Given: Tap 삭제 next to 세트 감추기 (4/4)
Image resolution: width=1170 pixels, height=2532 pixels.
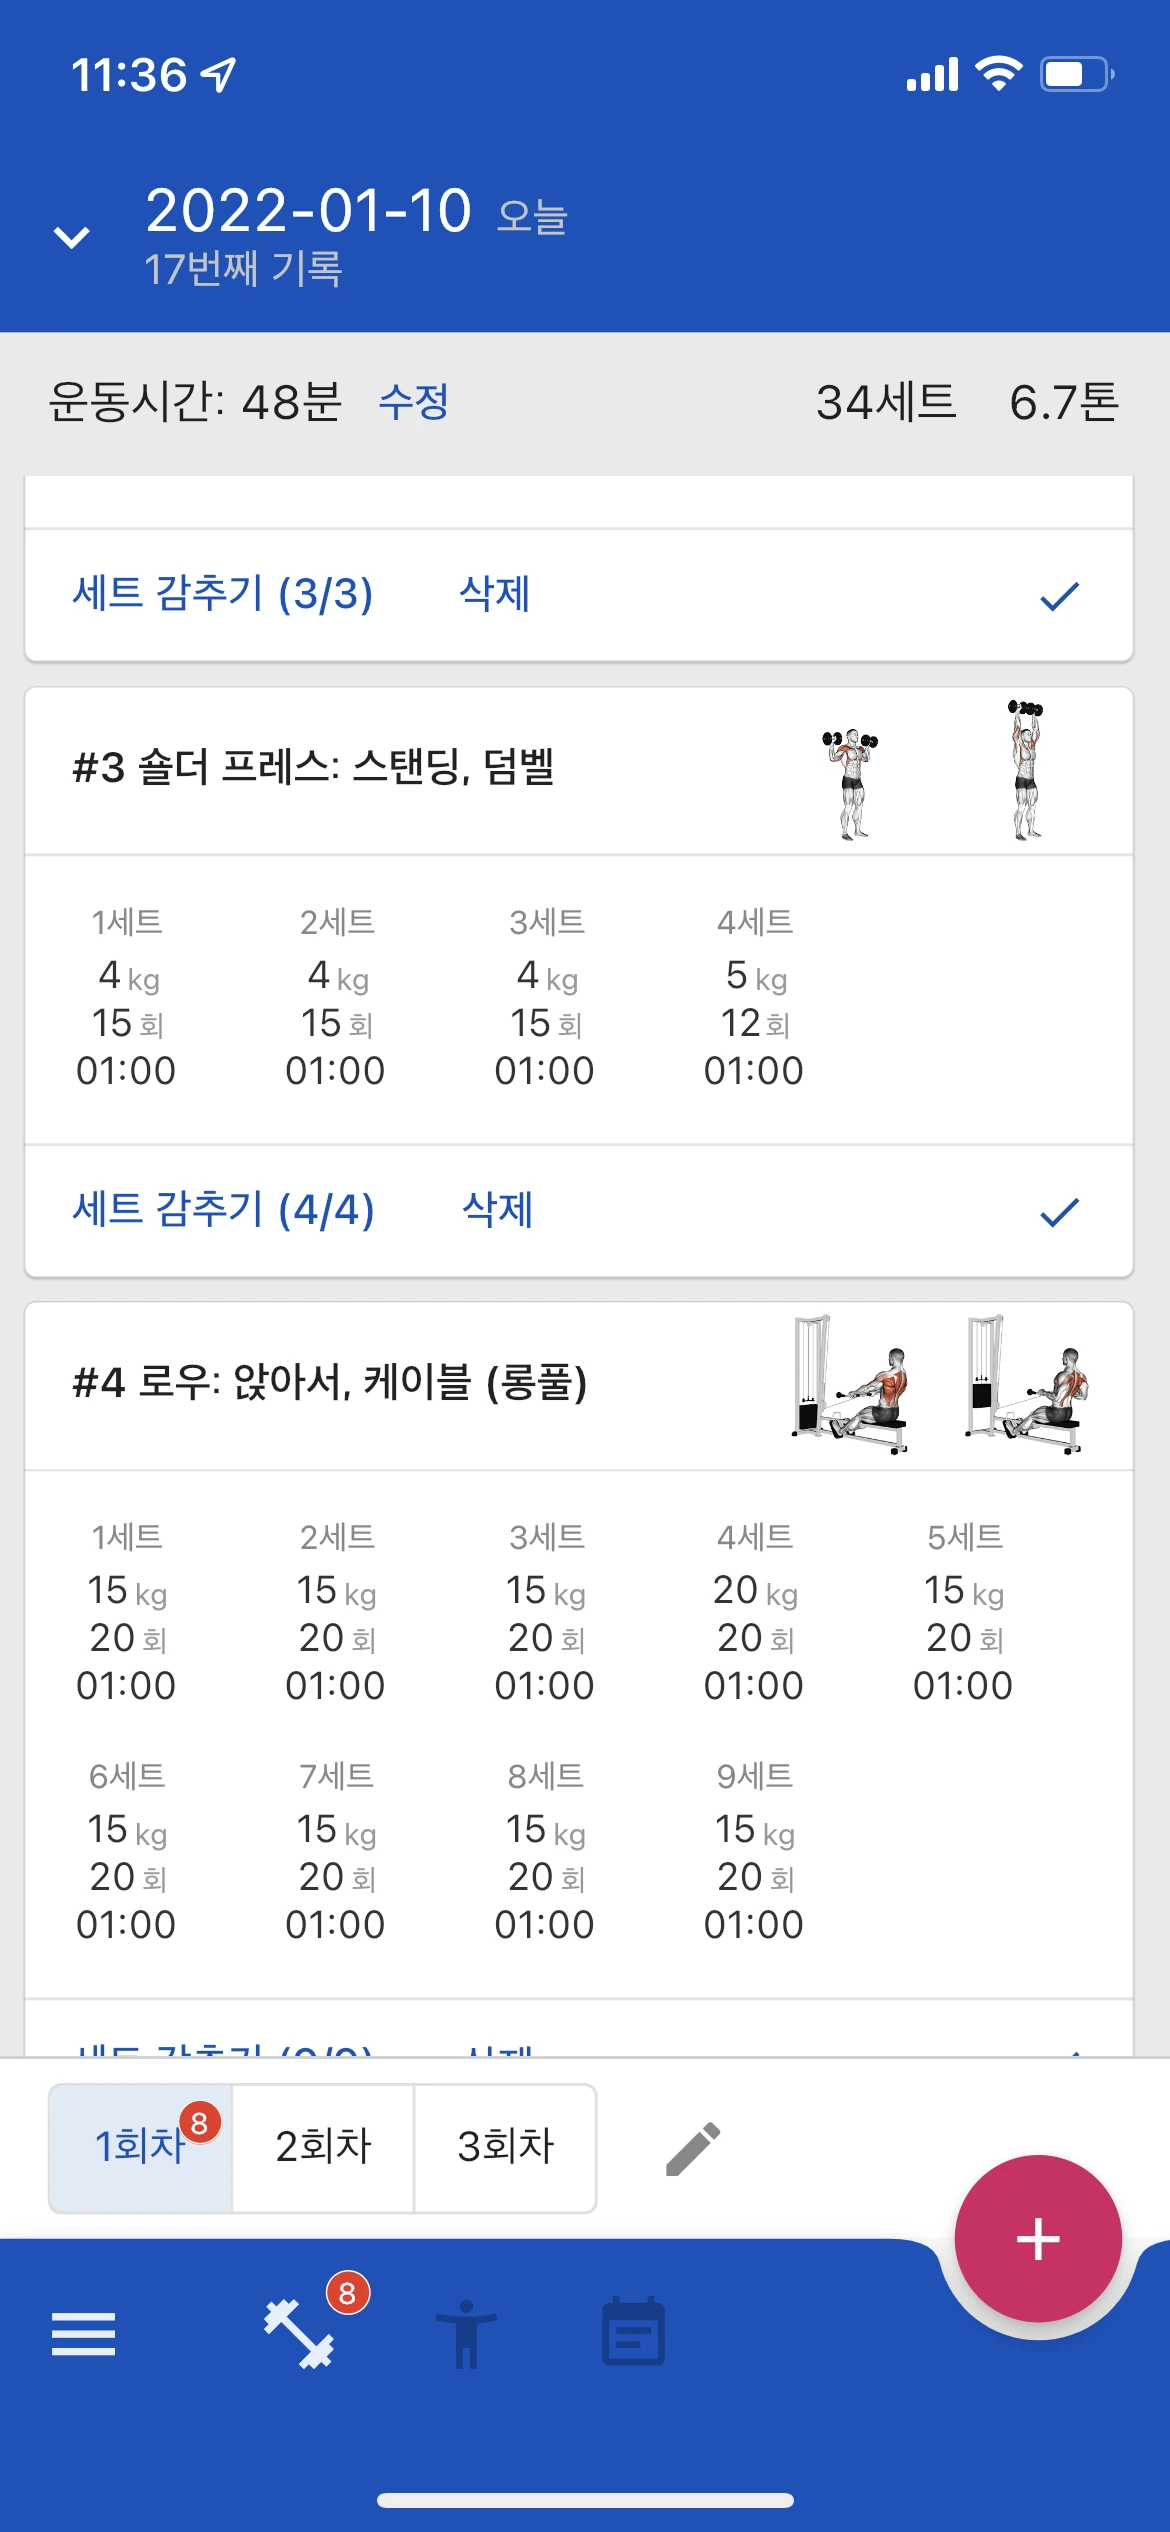Looking at the screenshot, I should coord(497,1210).
